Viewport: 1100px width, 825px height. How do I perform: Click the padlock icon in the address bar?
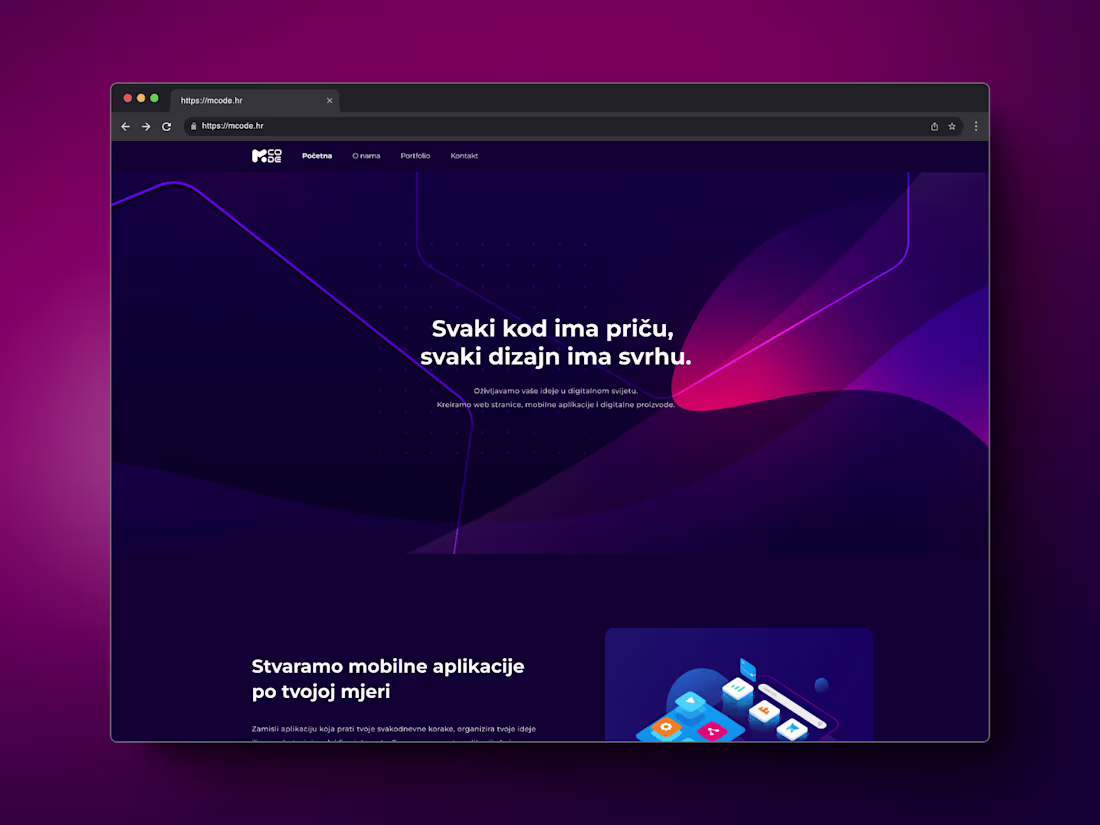pyautogui.click(x=193, y=126)
